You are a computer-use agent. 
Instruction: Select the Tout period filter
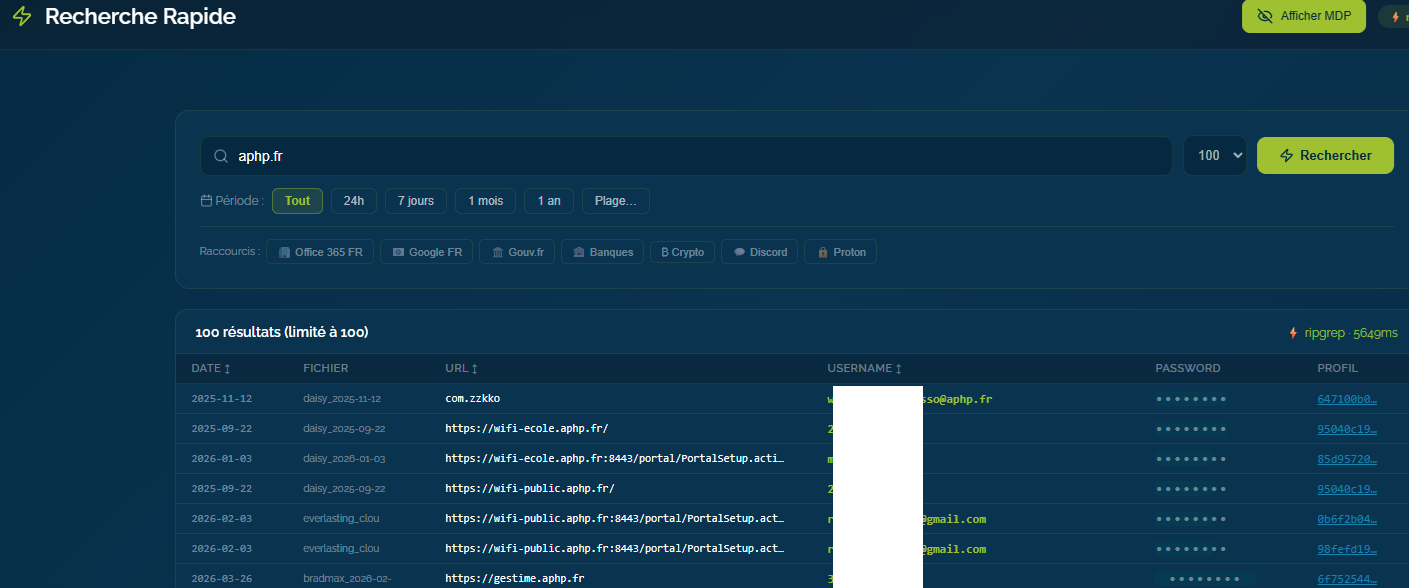pyautogui.click(x=297, y=201)
